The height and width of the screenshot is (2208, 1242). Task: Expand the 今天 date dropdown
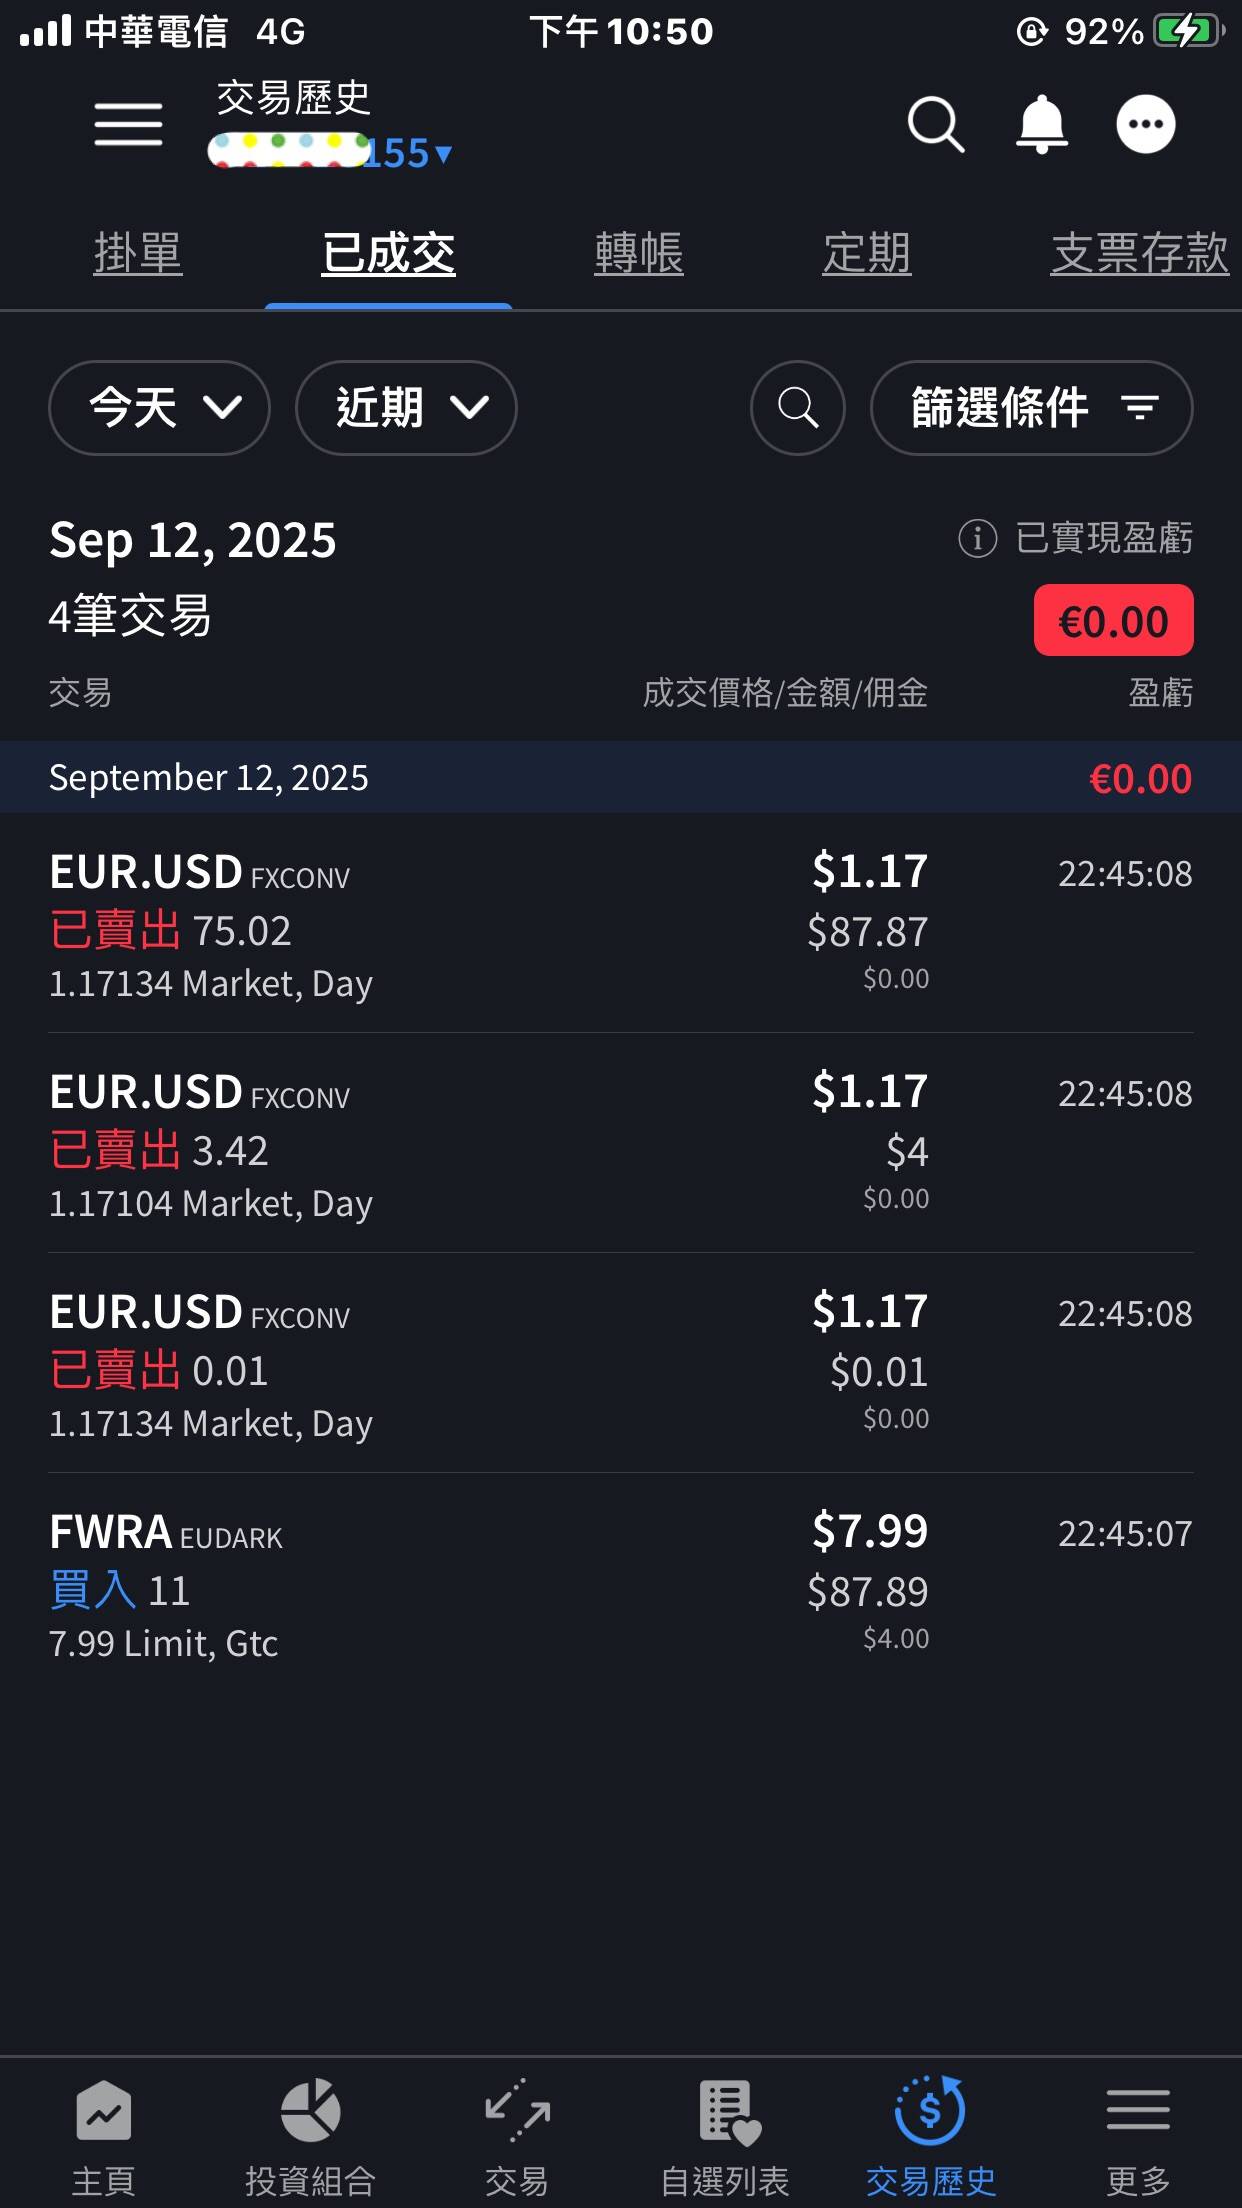tap(159, 408)
